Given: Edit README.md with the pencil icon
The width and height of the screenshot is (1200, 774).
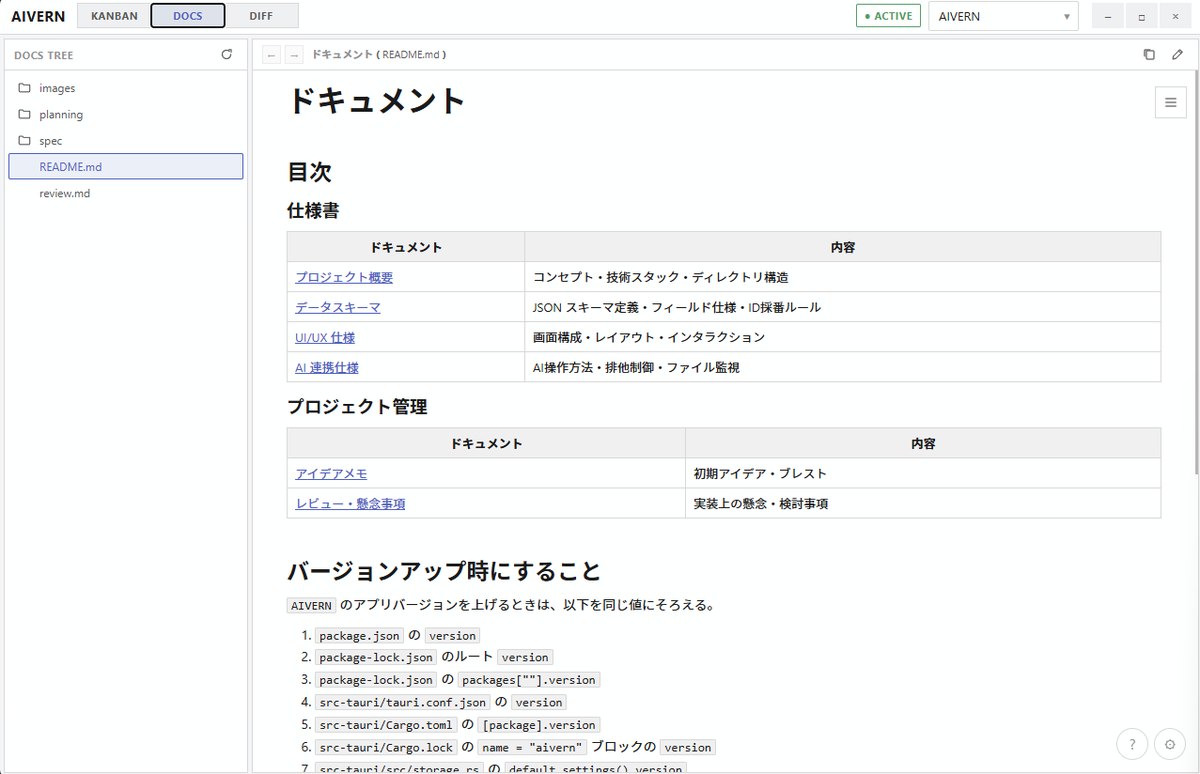Looking at the screenshot, I should point(1177,55).
